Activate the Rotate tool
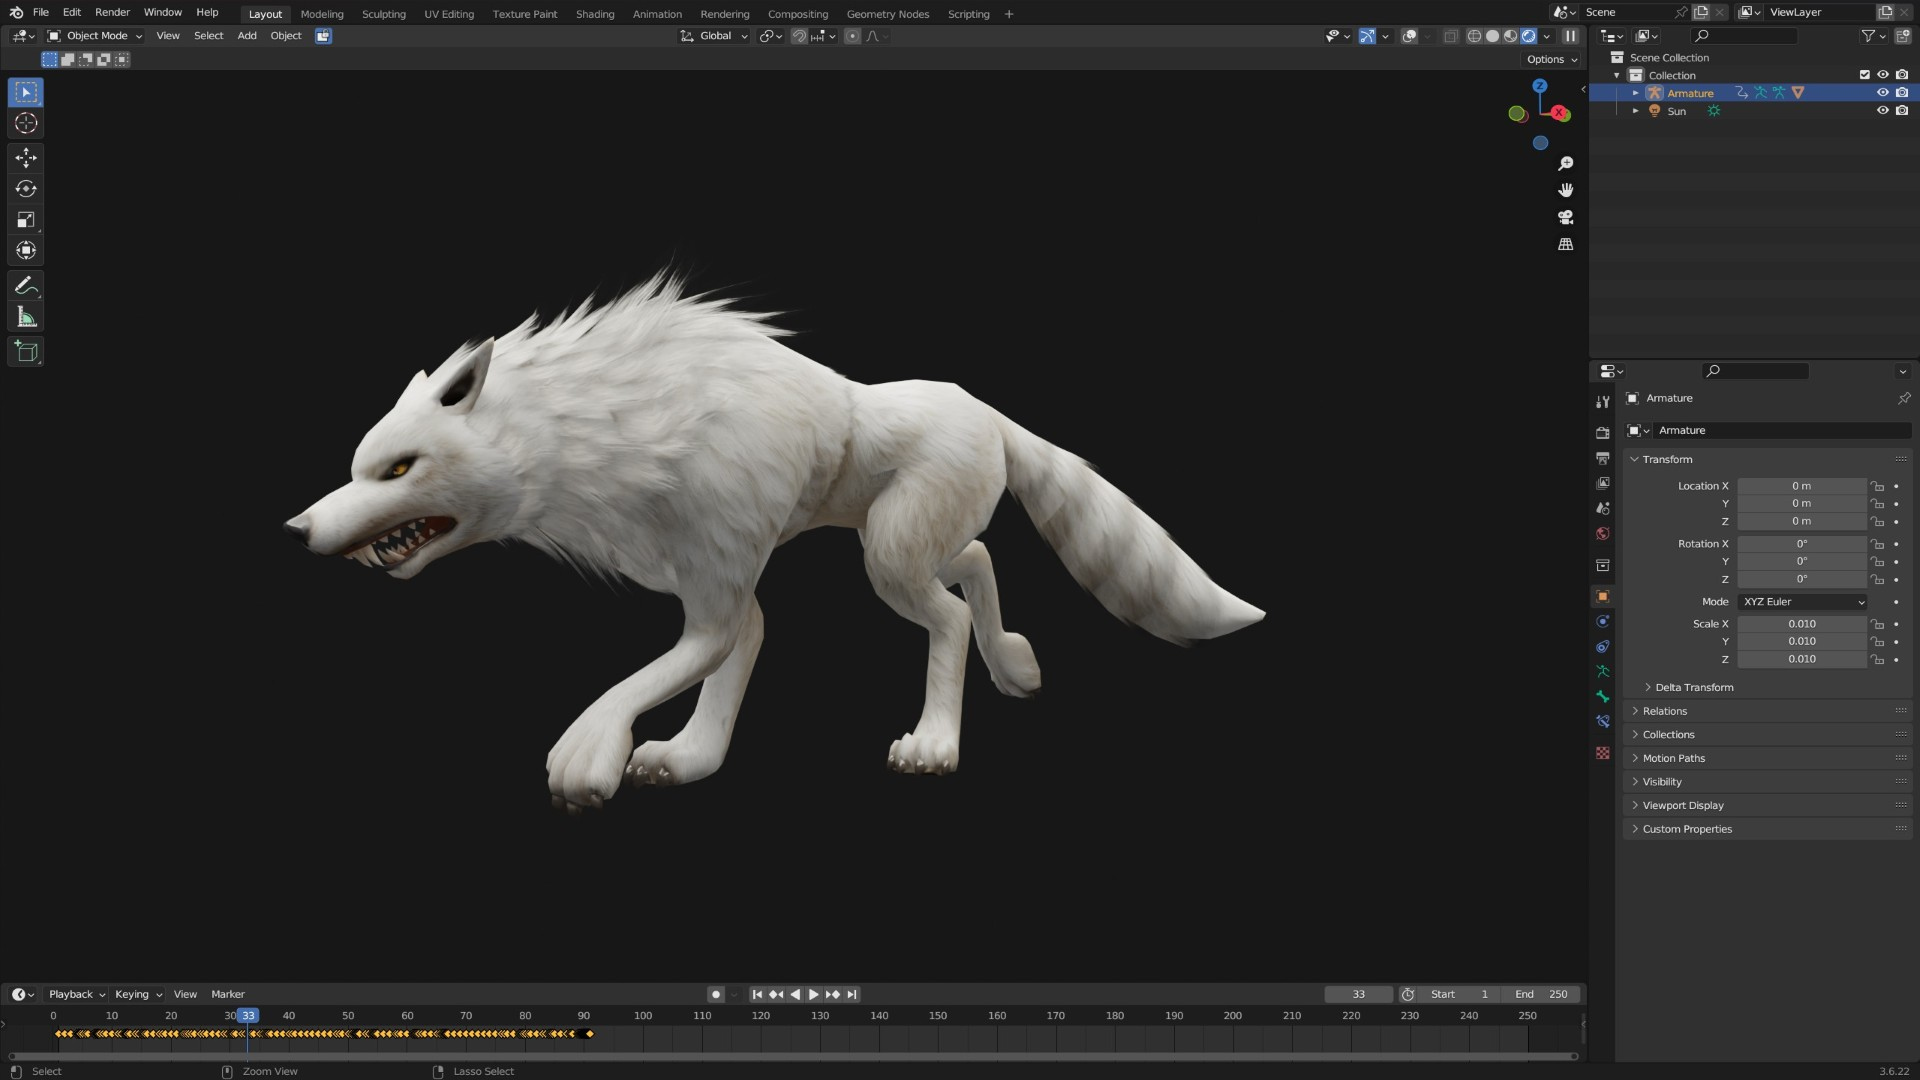1920x1080 pixels. [x=26, y=189]
